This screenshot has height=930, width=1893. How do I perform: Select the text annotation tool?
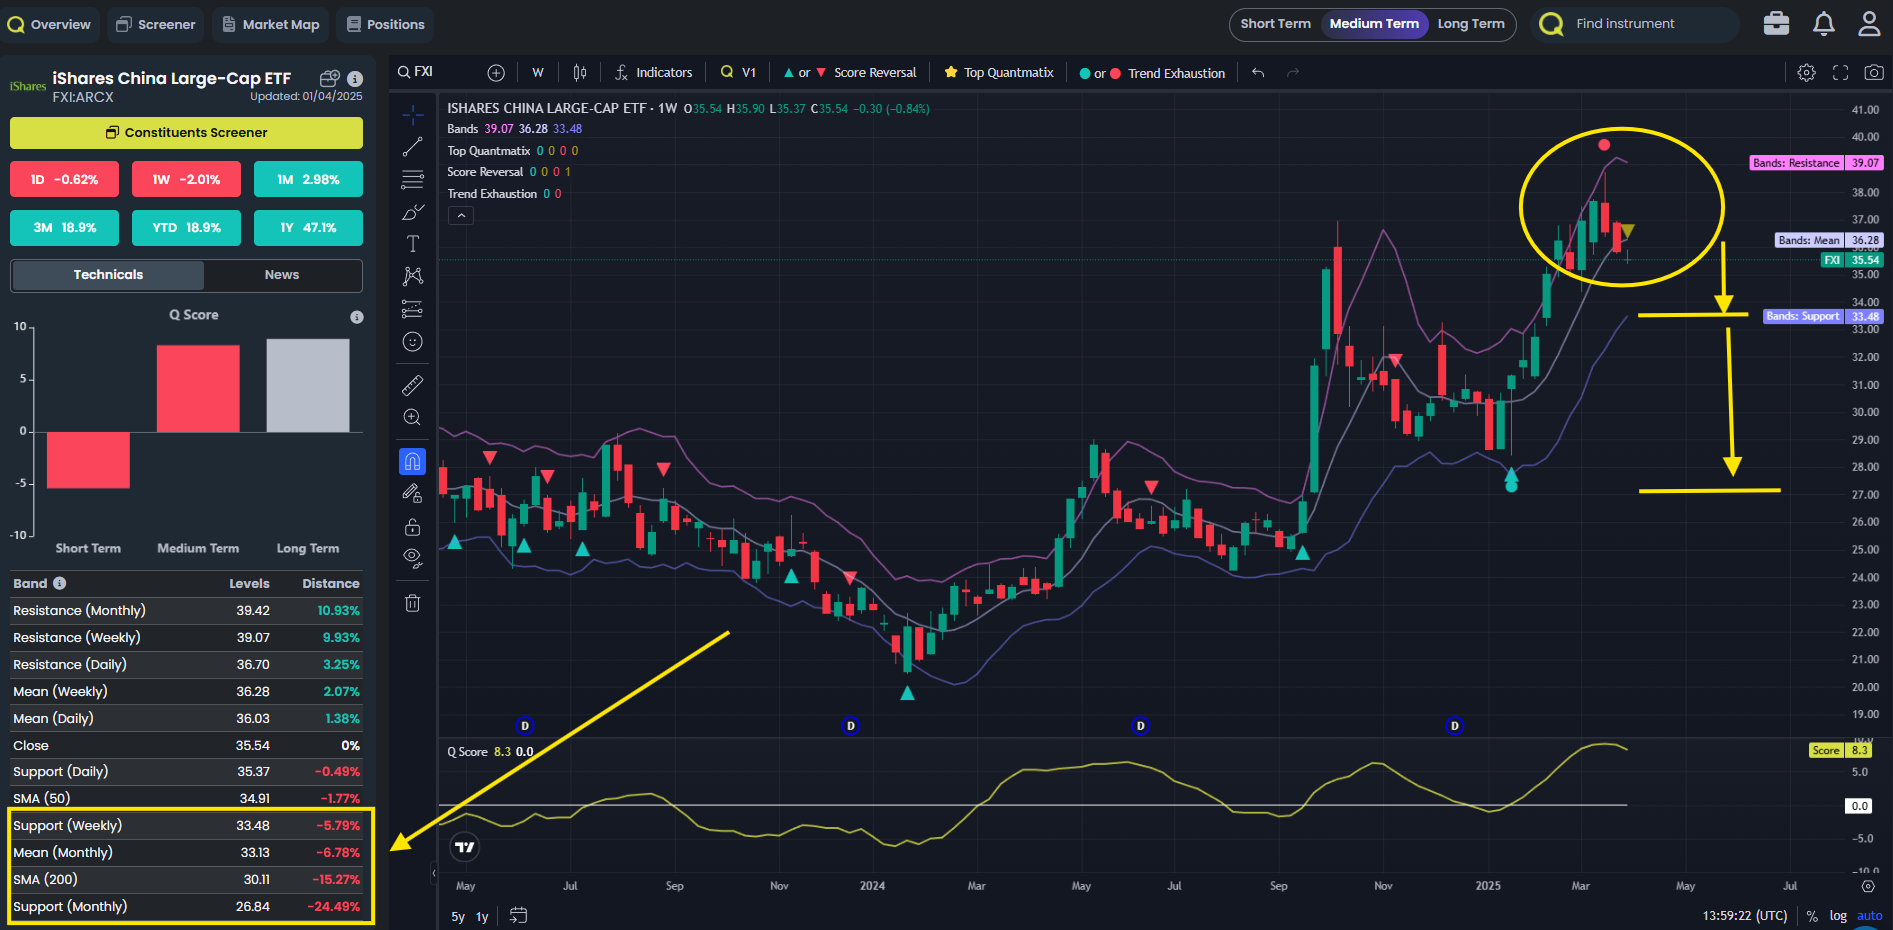tap(412, 244)
